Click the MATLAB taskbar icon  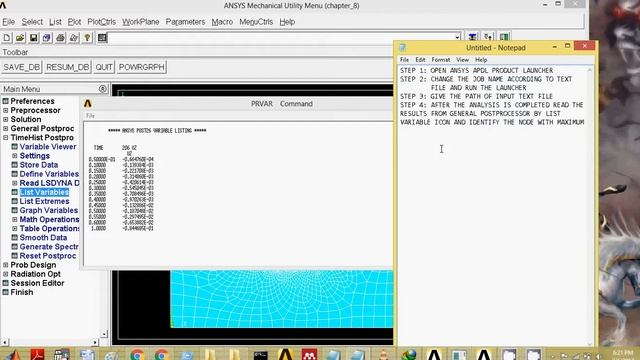[x=12, y=354]
